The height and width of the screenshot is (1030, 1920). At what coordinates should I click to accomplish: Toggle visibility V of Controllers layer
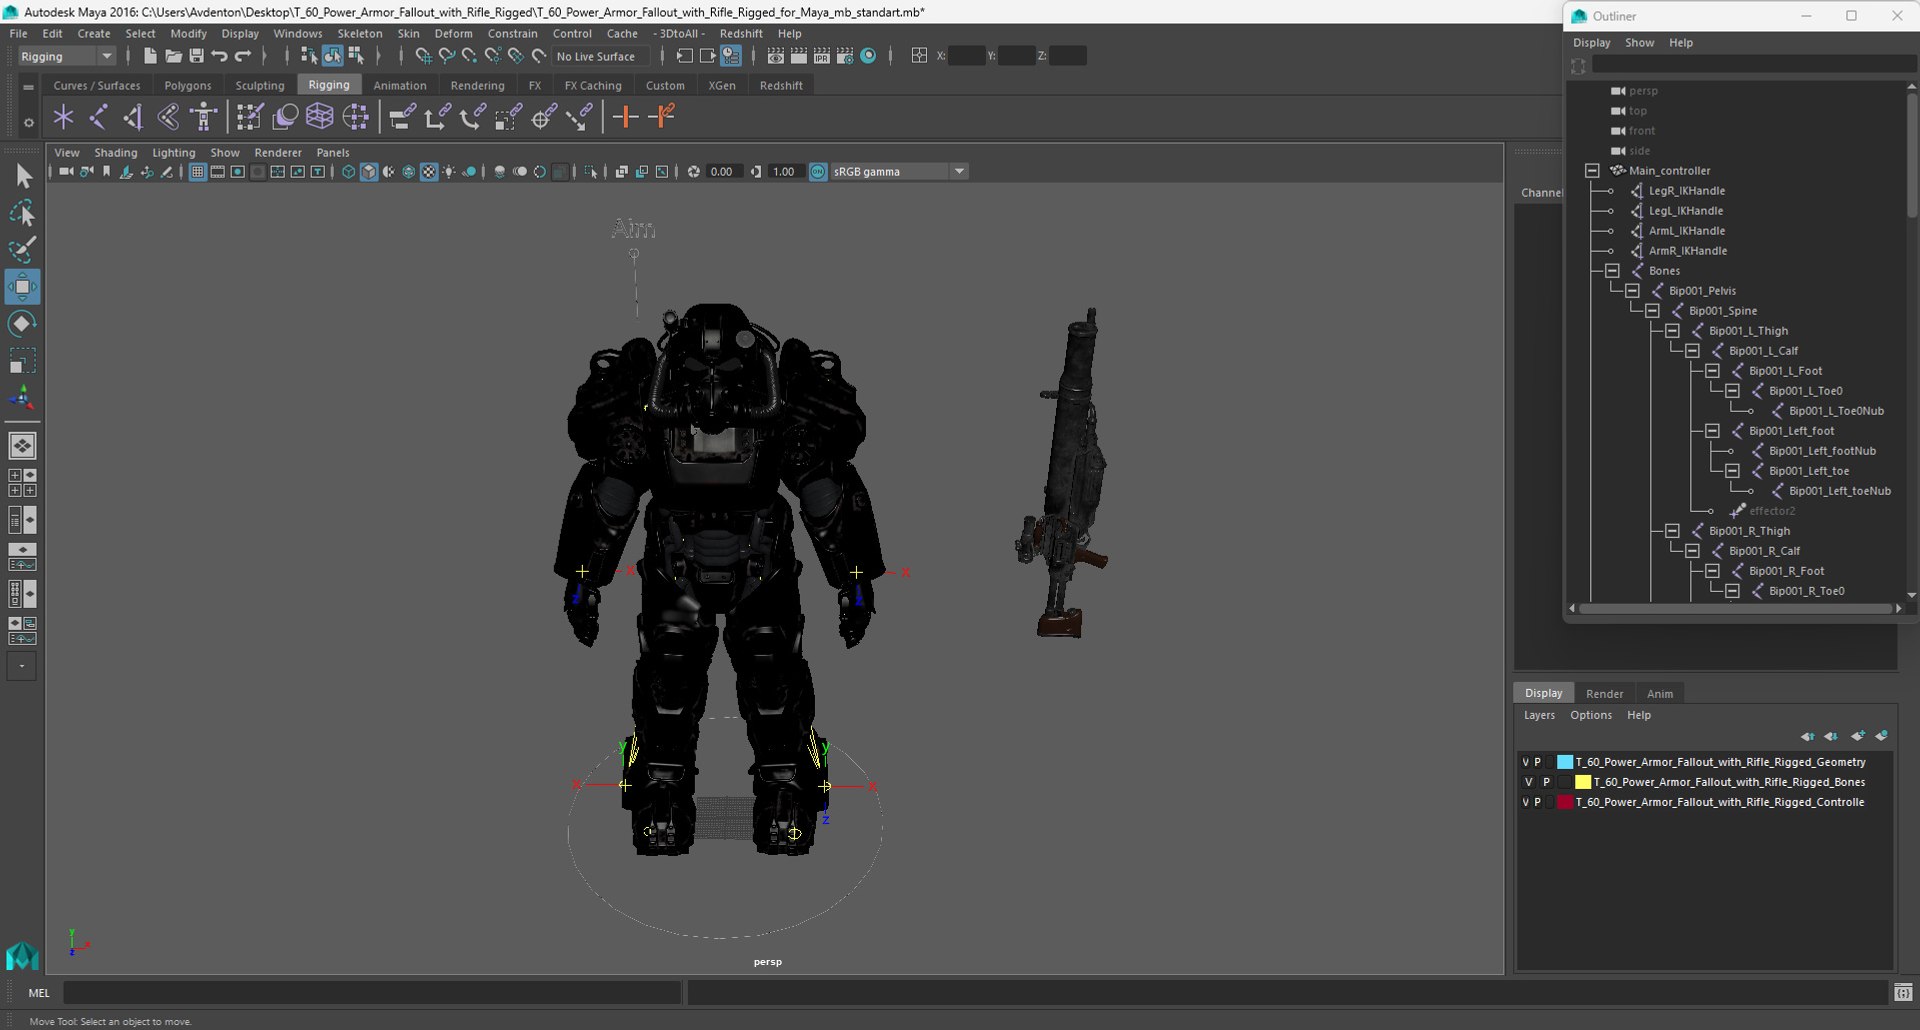[x=1525, y=802]
